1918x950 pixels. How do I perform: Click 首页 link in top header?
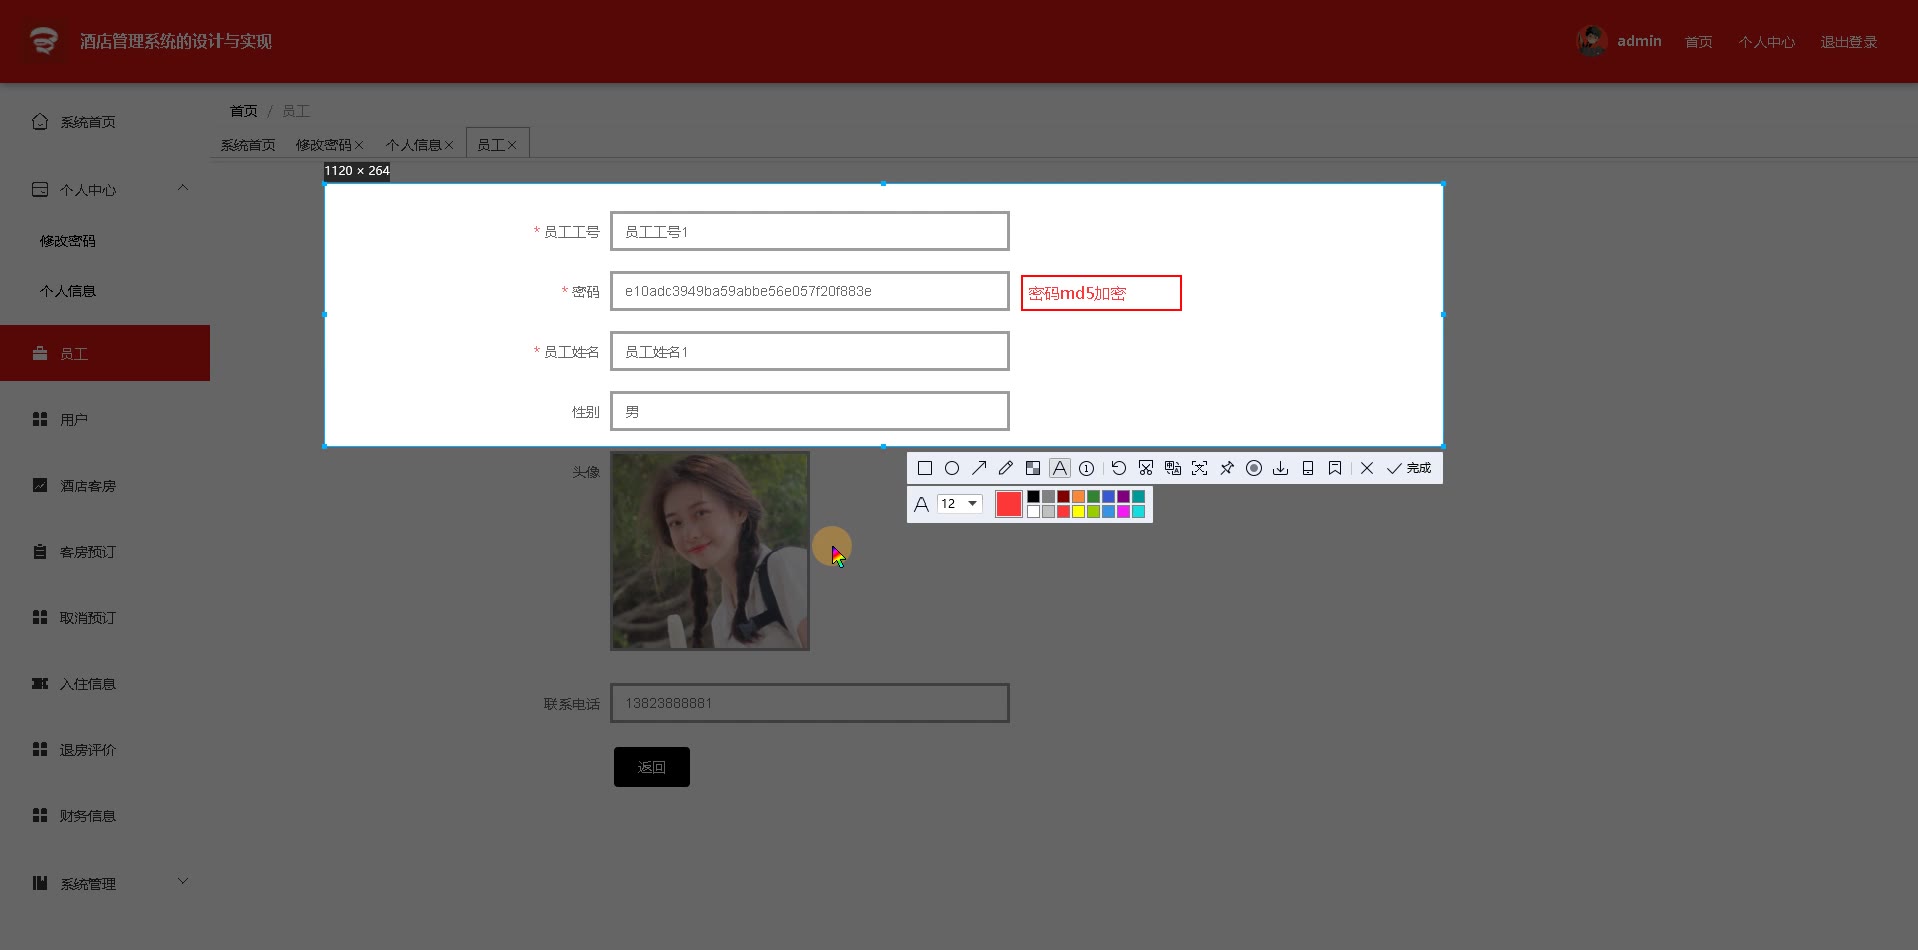click(1698, 42)
